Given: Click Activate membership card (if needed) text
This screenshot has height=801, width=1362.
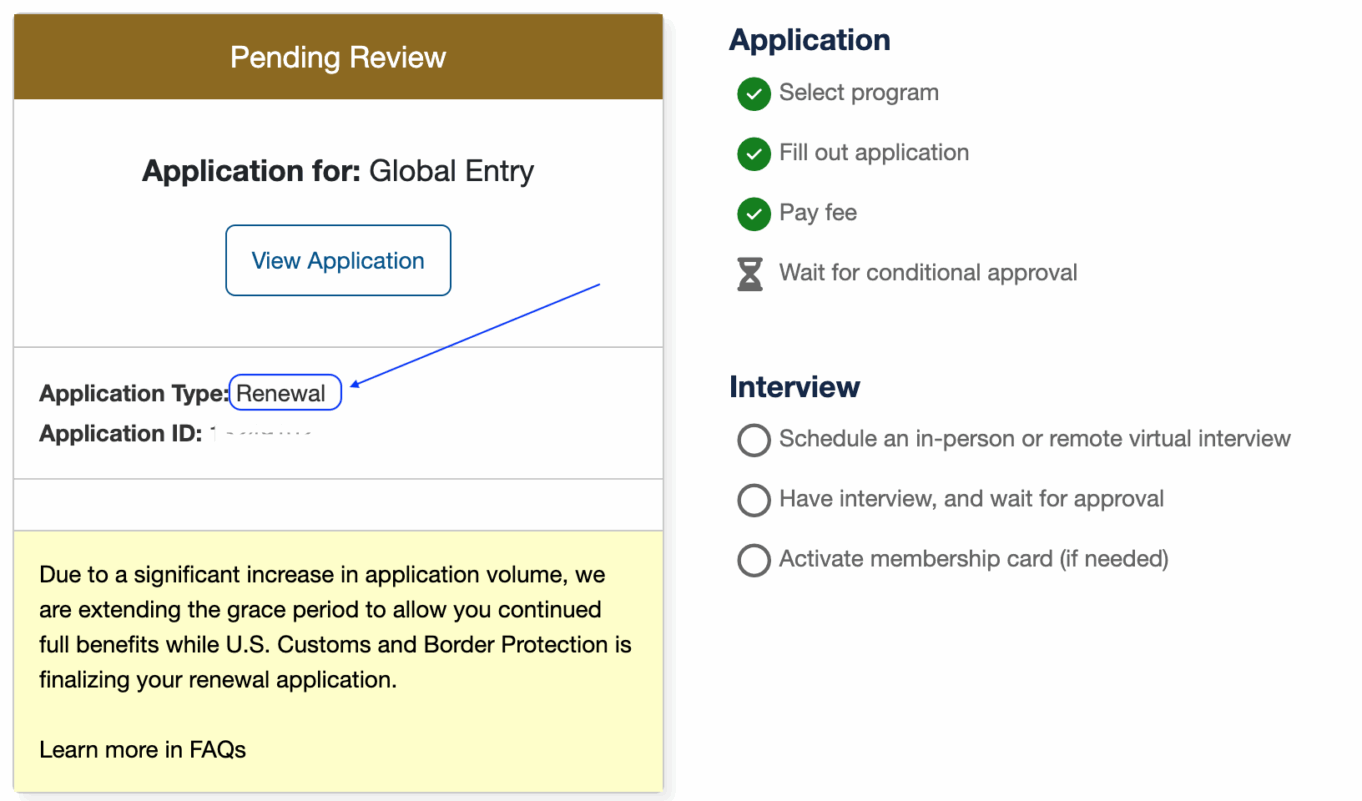Looking at the screenshot, I should 974,558.
